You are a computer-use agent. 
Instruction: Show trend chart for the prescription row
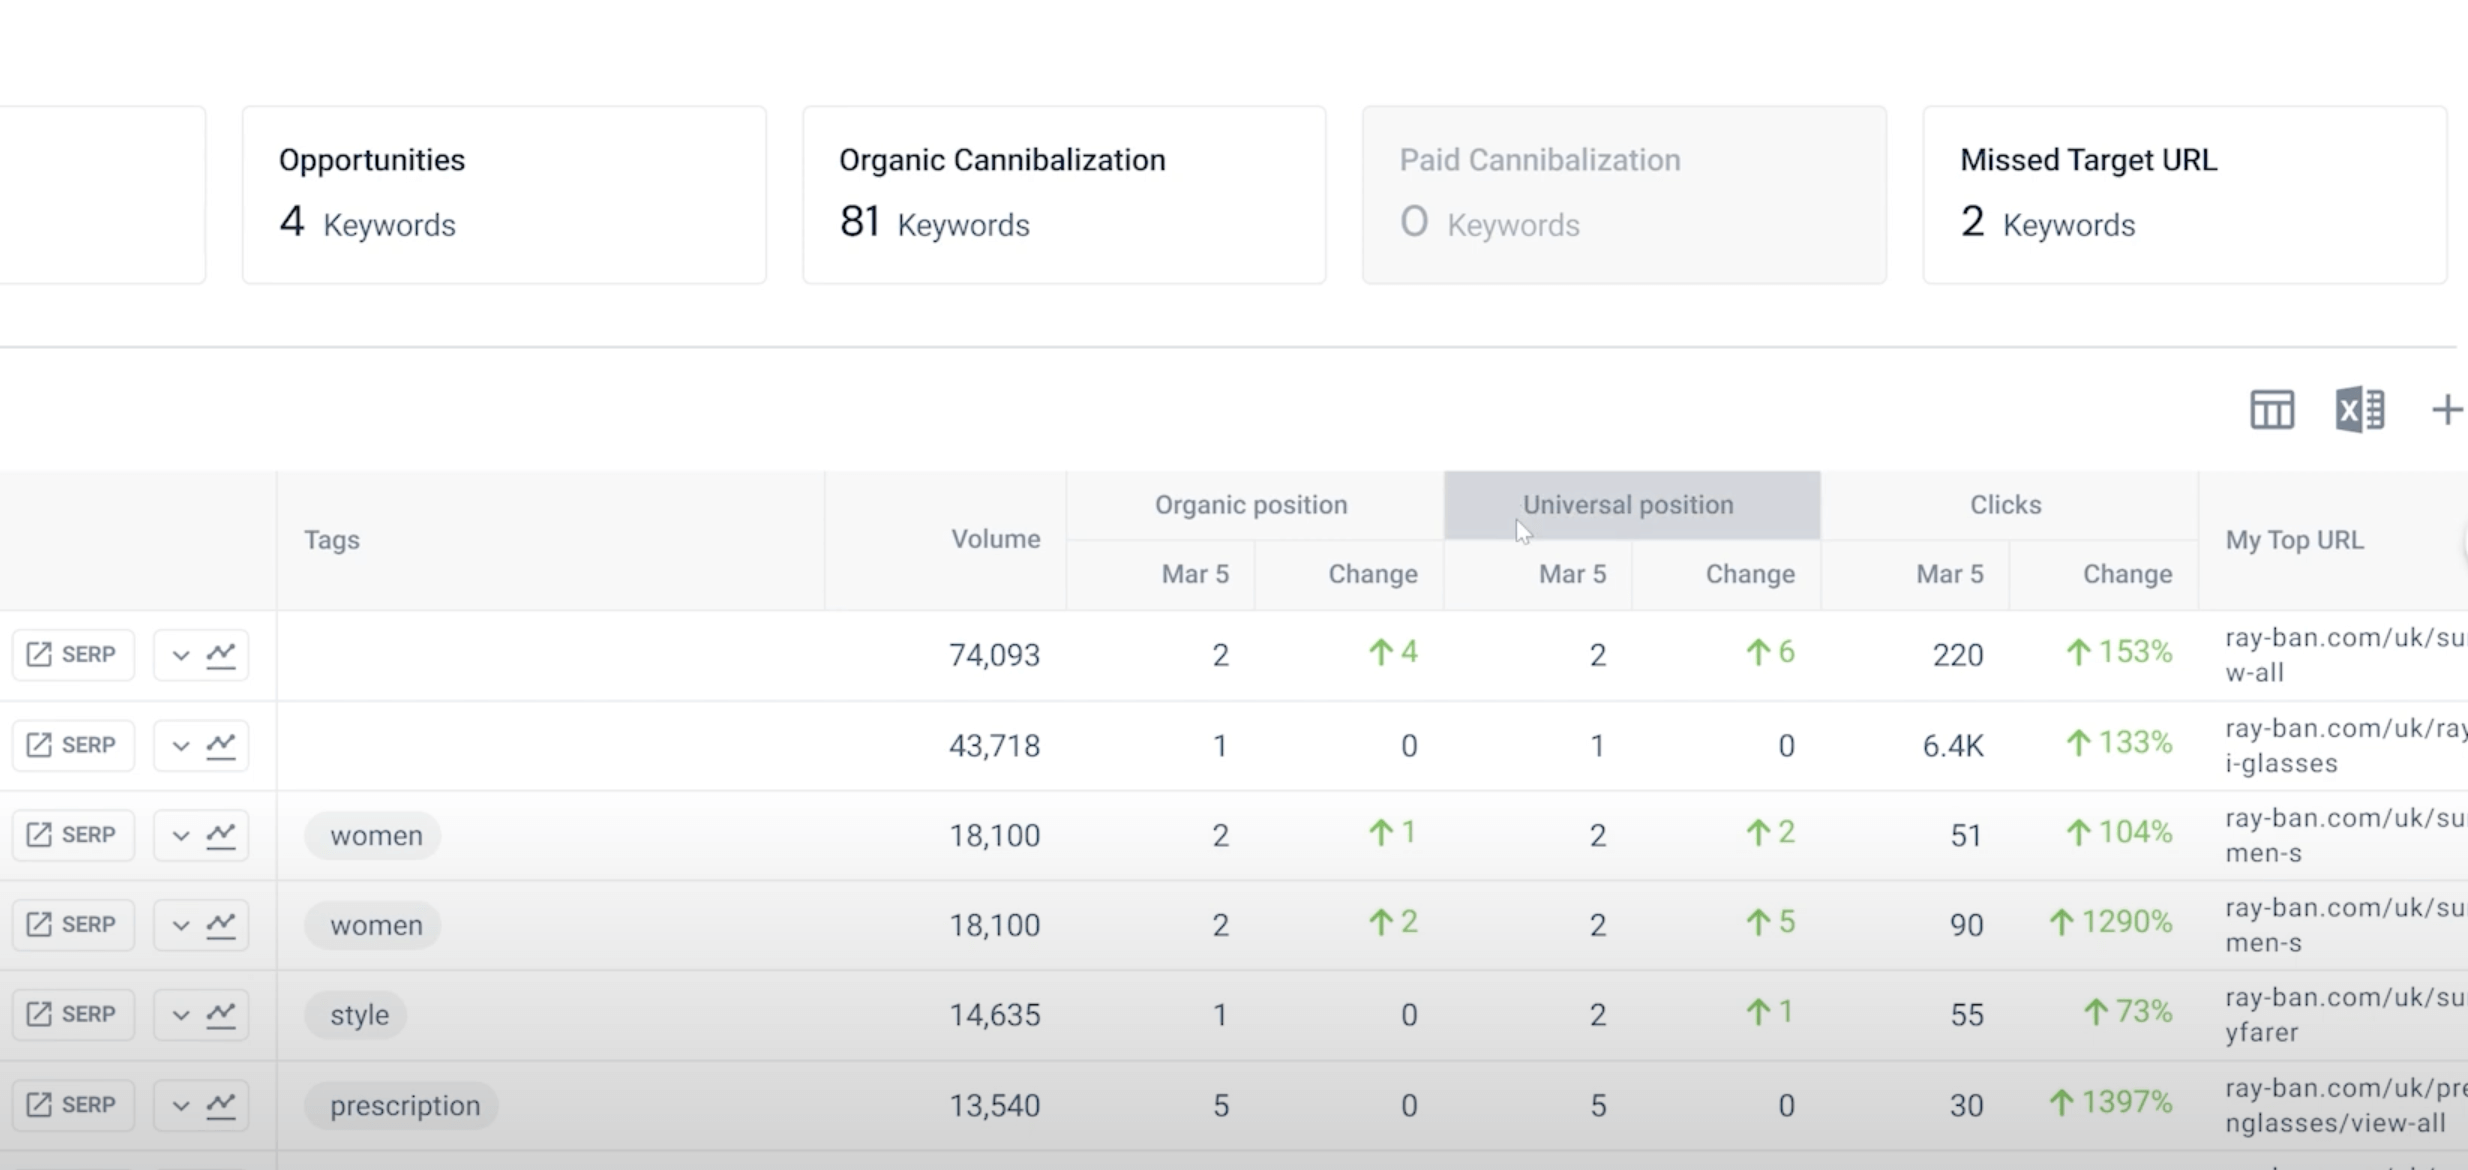click(221, 1105)
